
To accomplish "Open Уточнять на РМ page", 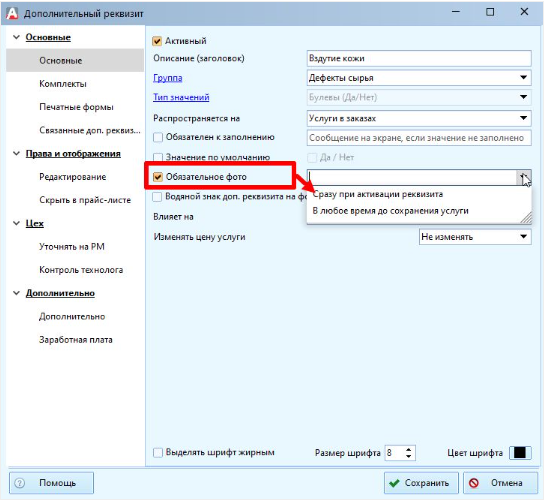I will coord(72,247).
